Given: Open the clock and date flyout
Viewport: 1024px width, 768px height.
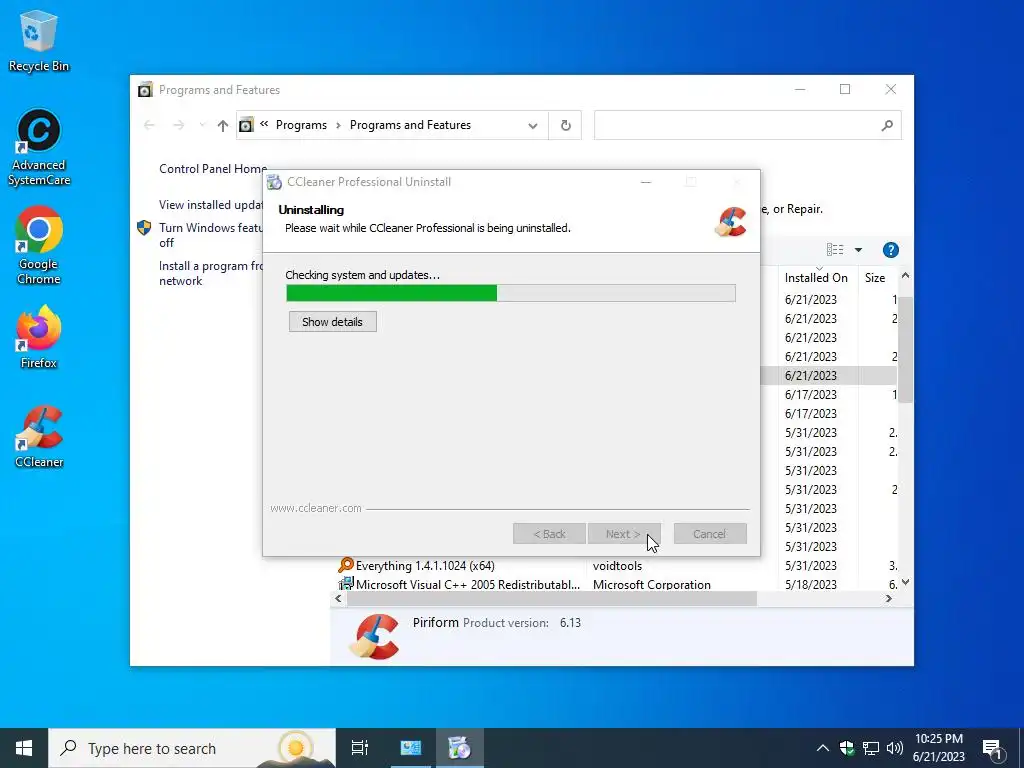Looking at the screenshot, I should [x=938, y=748].
